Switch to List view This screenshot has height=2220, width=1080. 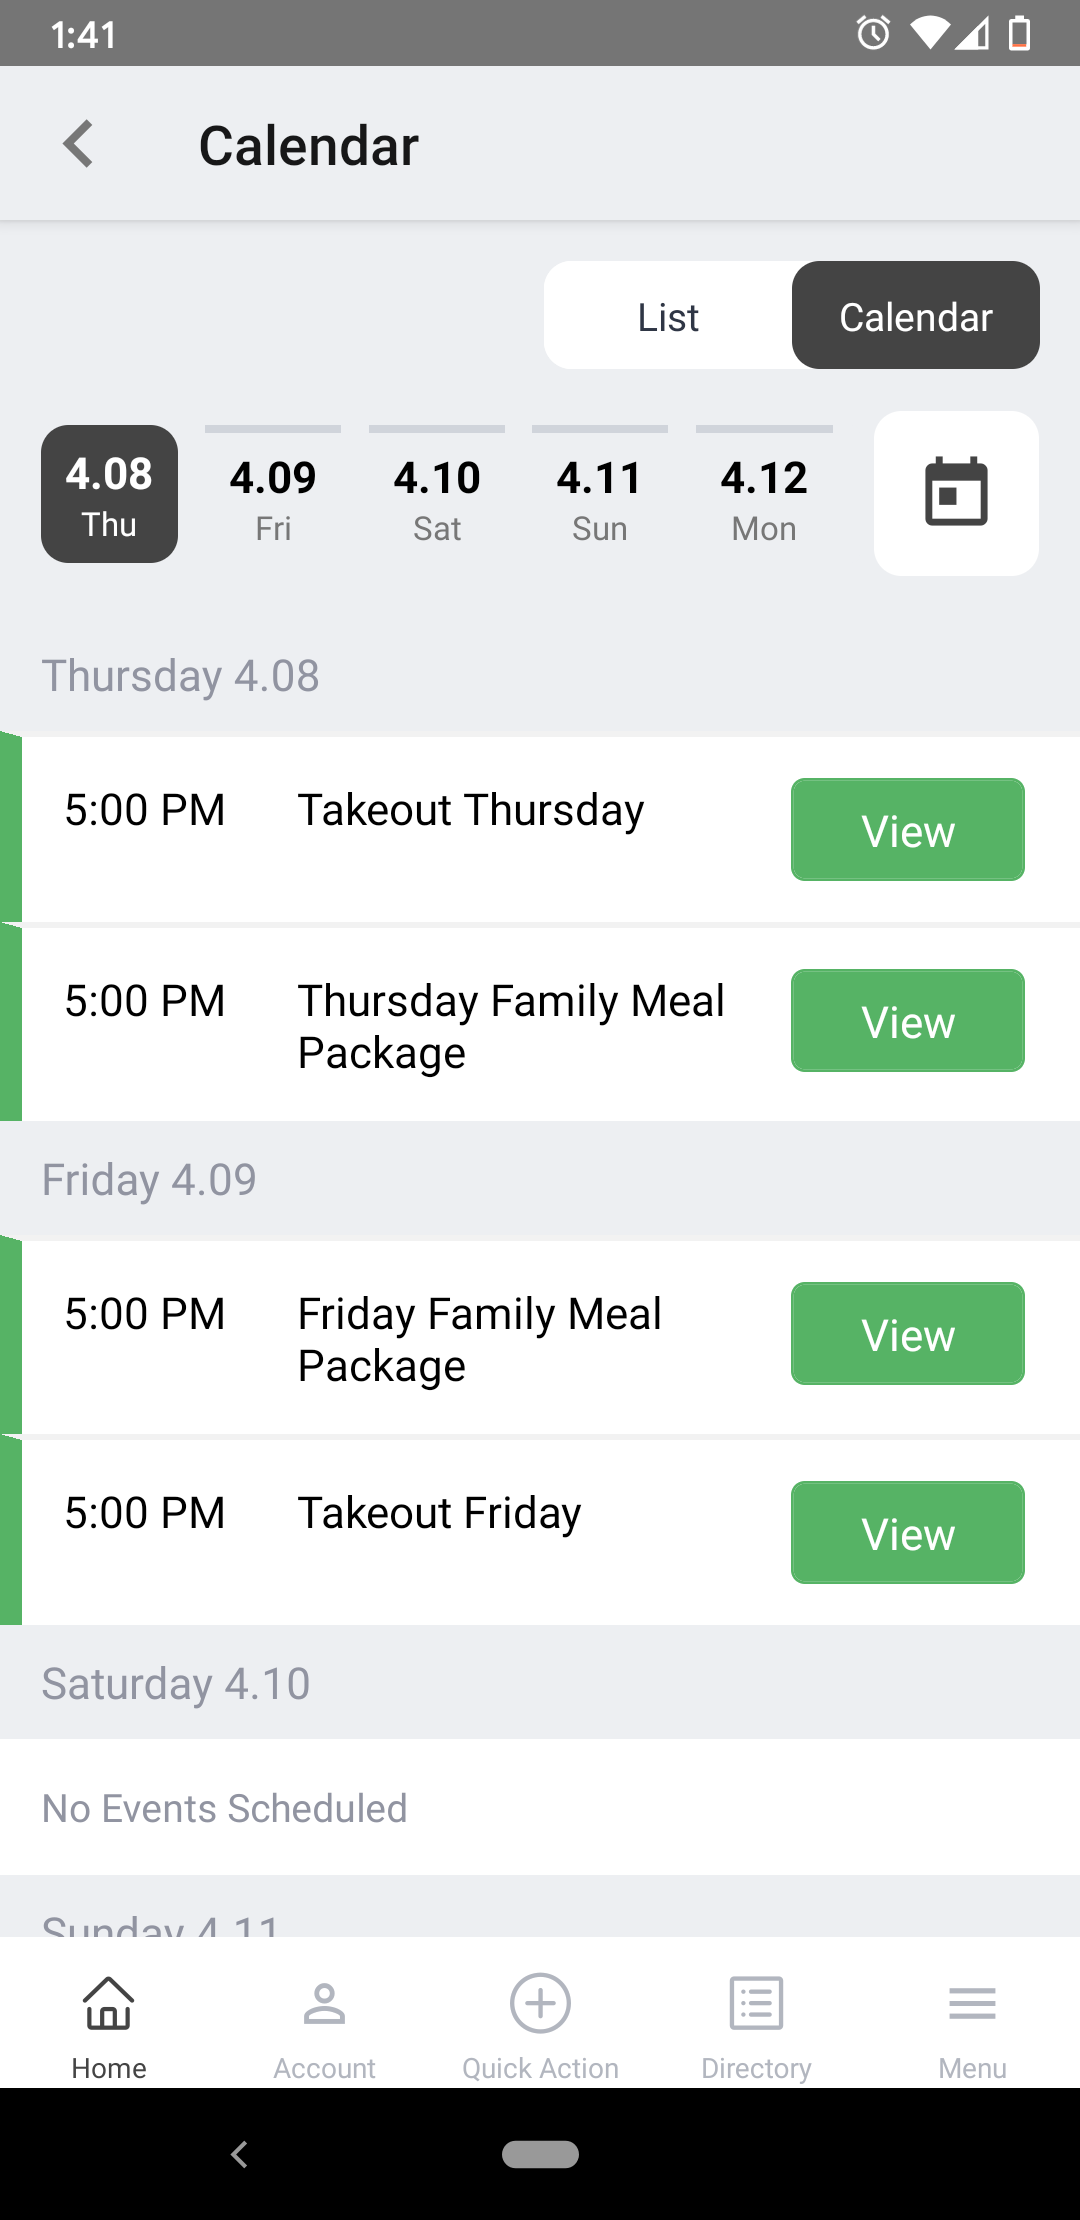[x=668, y=316]
